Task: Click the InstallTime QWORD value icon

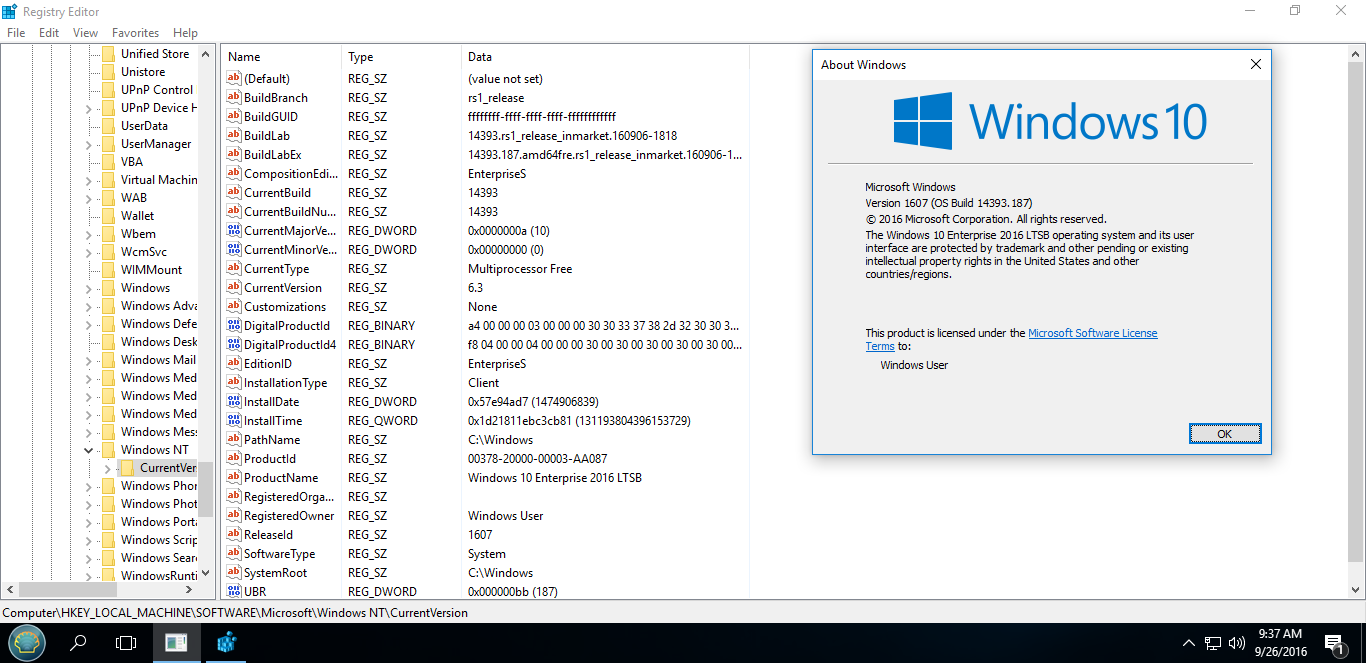Action: pos(233,421)
